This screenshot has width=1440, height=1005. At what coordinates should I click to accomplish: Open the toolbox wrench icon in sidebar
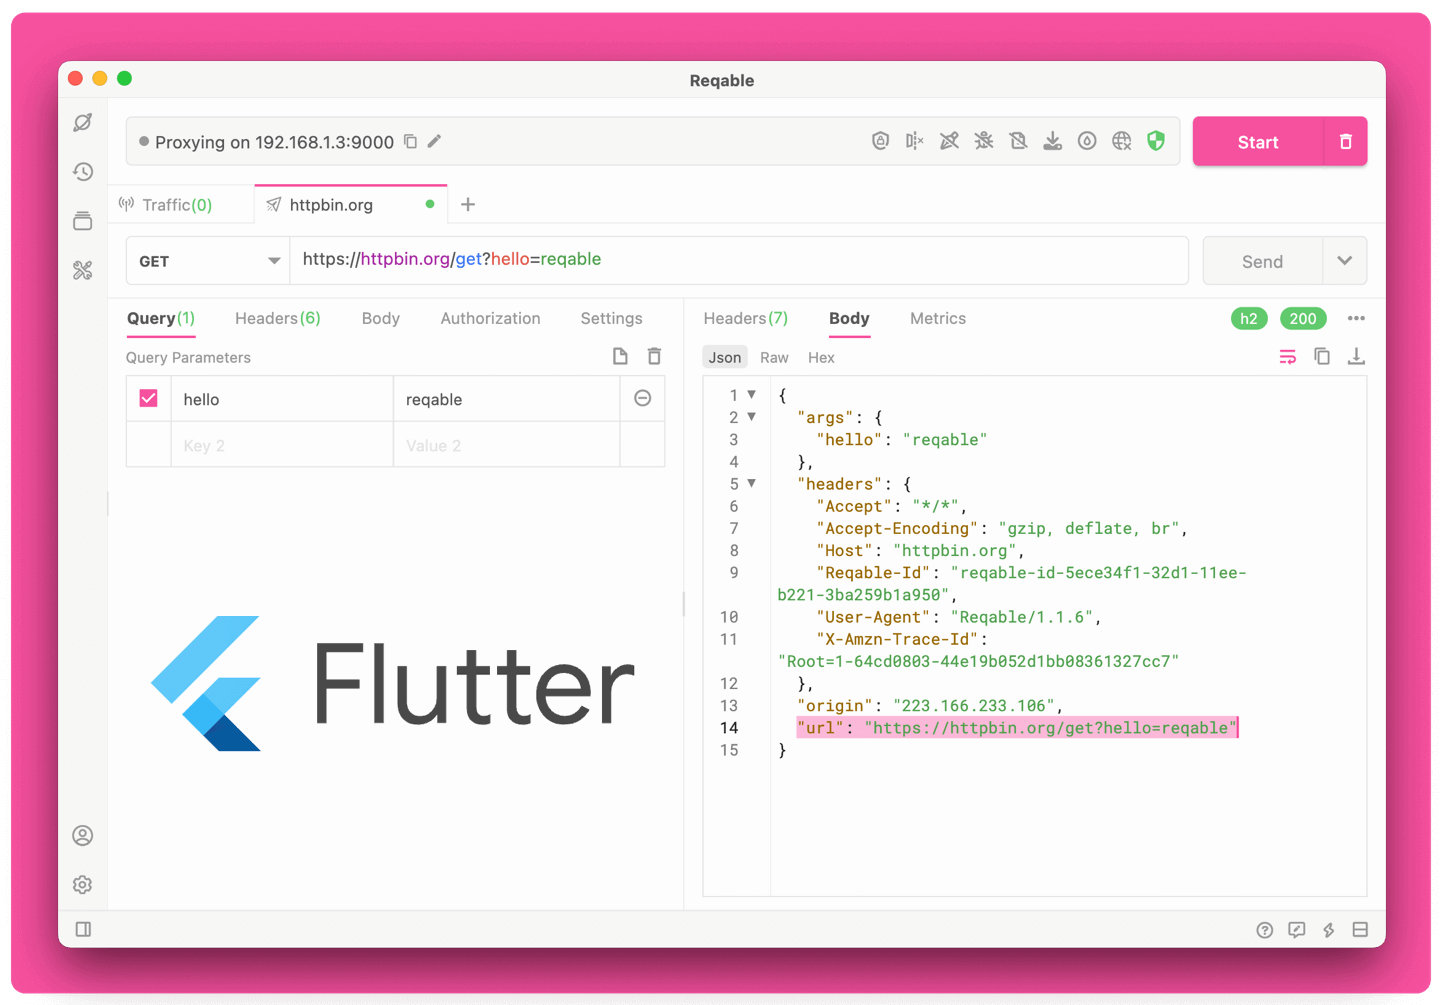[83, 270]
